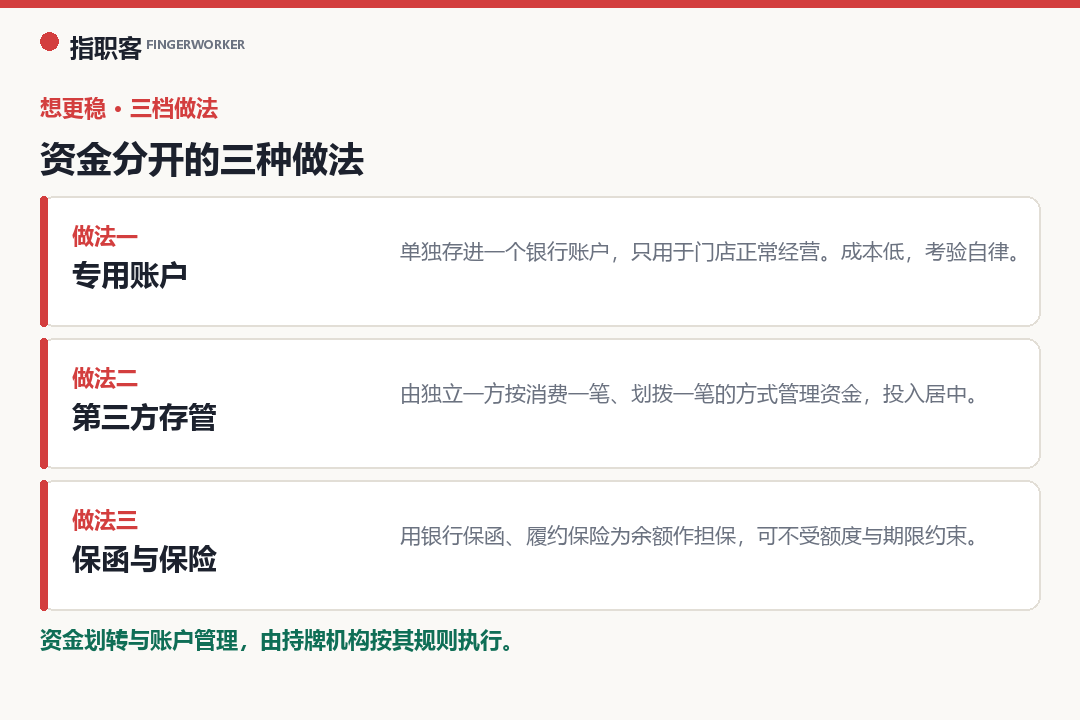The height and width of the screenshot is (720, 1080).
Task: Click the heading 资金分开的三种做法
Action: tap(202, 159)
